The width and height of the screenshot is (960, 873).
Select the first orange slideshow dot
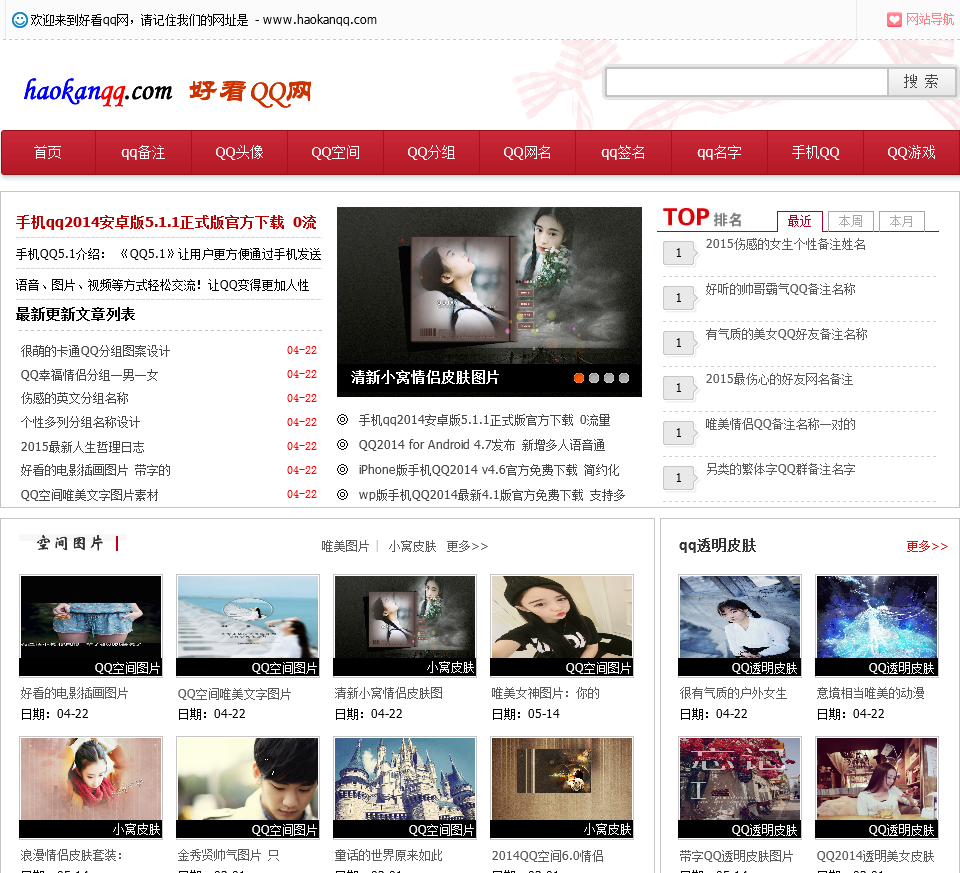pos(579,378)
